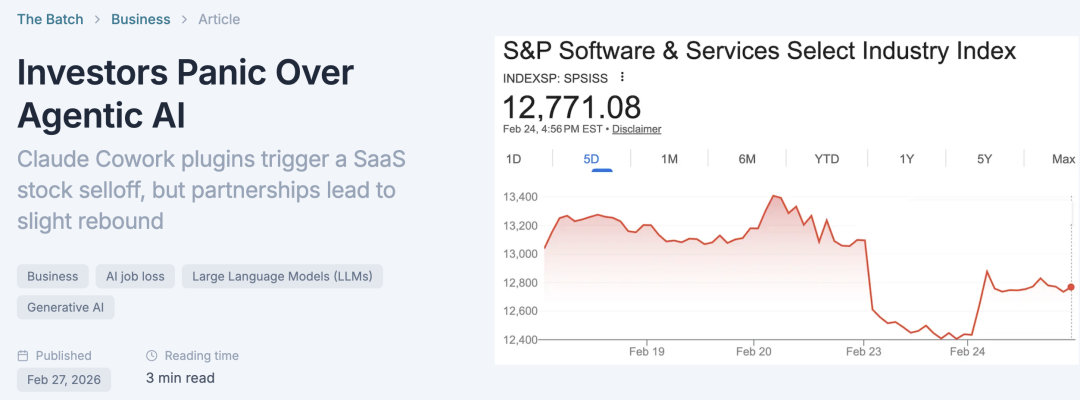This screenshot has width=1080, height=400.
Task: Select the 5D chart range tab
Action: 592,159
